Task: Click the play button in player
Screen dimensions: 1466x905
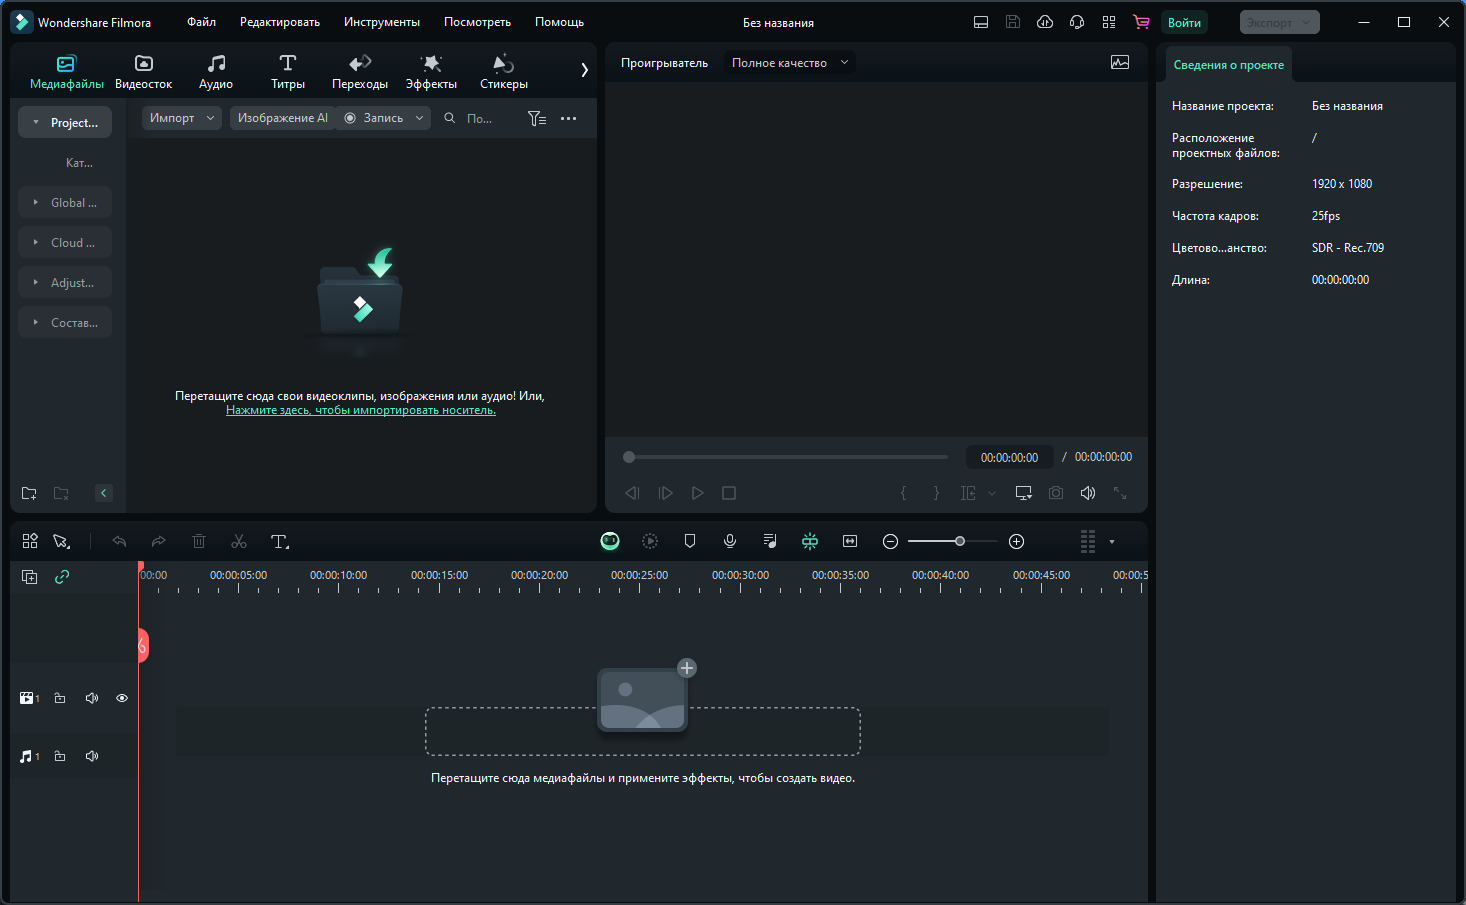Action: coord(697,493)
